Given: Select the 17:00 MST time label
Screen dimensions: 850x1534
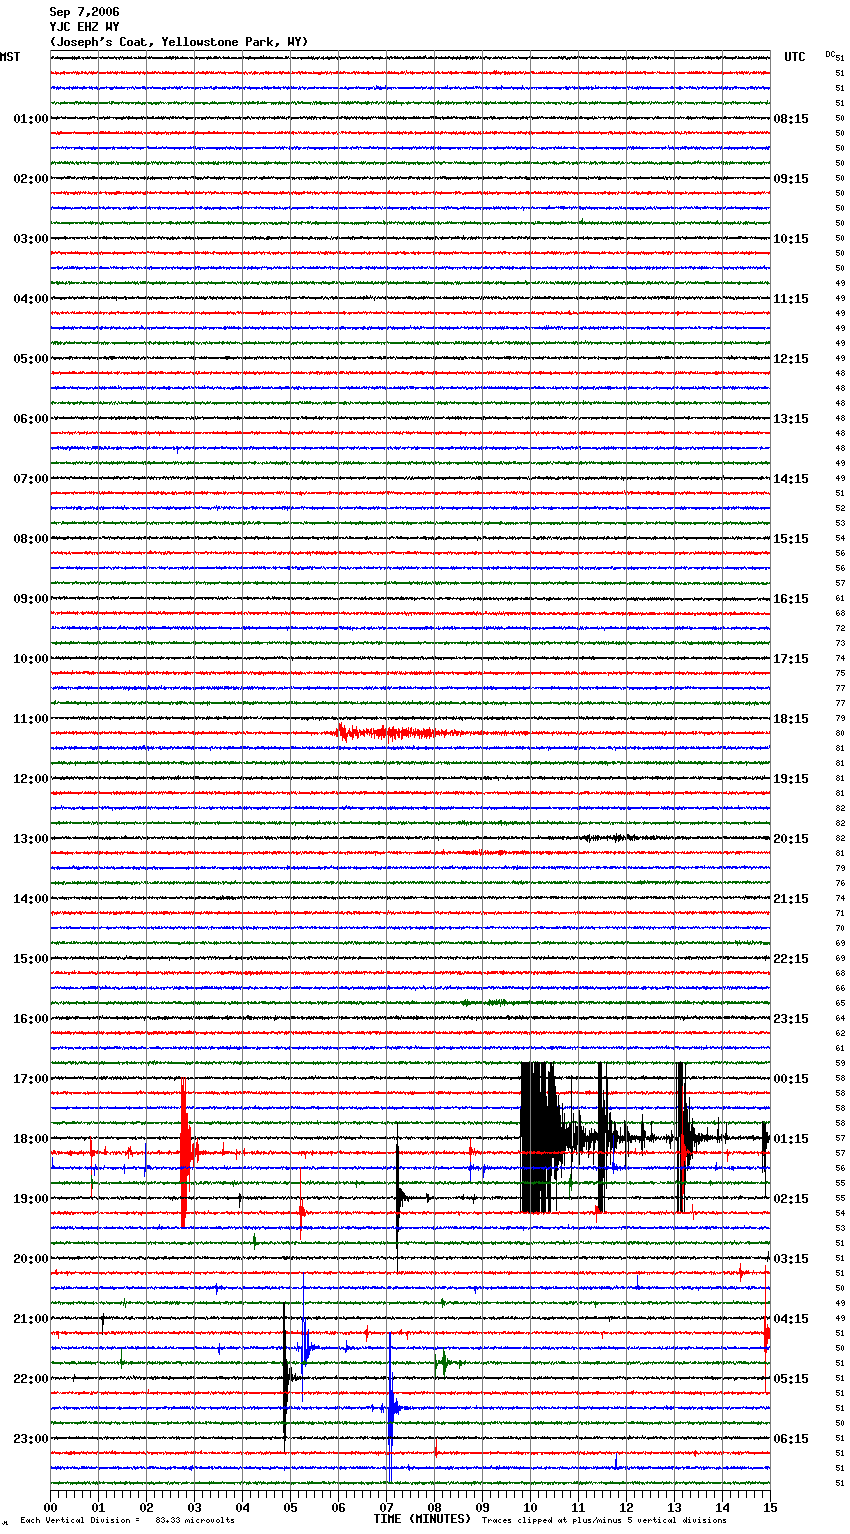Looking at the screenshot, I should 30,1079.
